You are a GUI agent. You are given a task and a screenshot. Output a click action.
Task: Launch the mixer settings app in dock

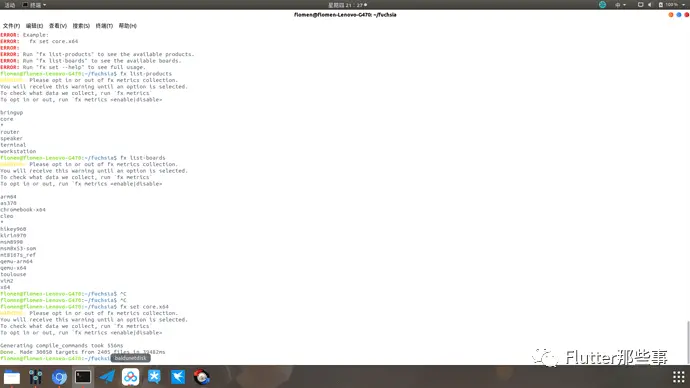[x=36, y=377]
